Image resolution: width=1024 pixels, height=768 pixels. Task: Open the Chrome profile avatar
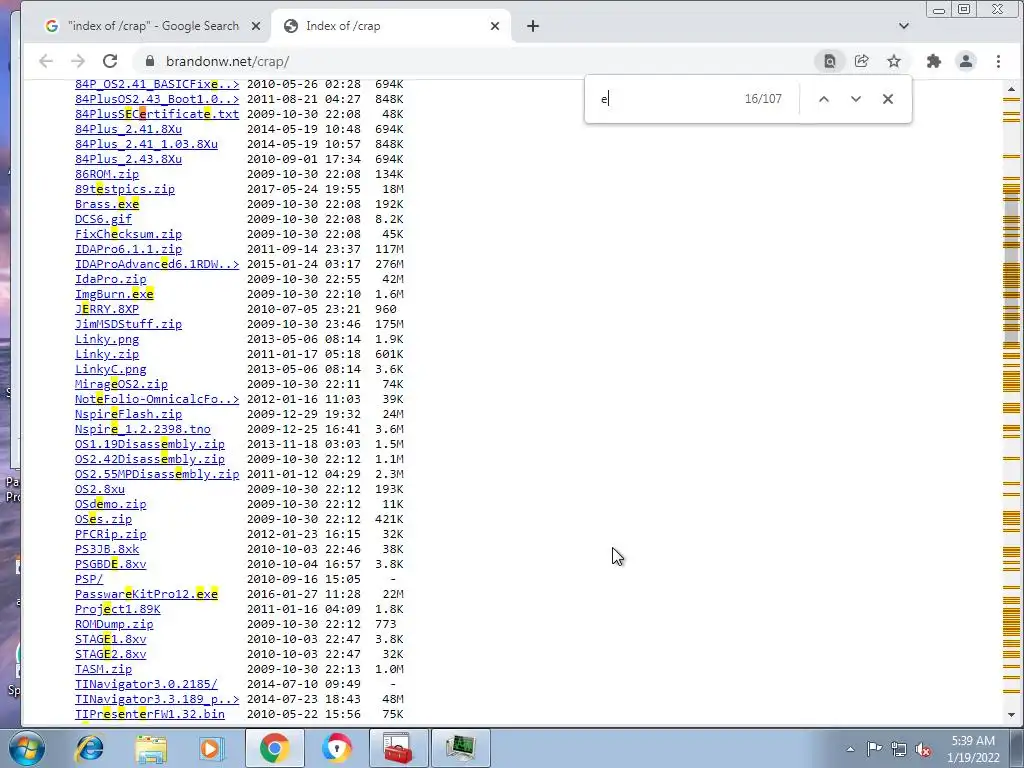(966, 61)
